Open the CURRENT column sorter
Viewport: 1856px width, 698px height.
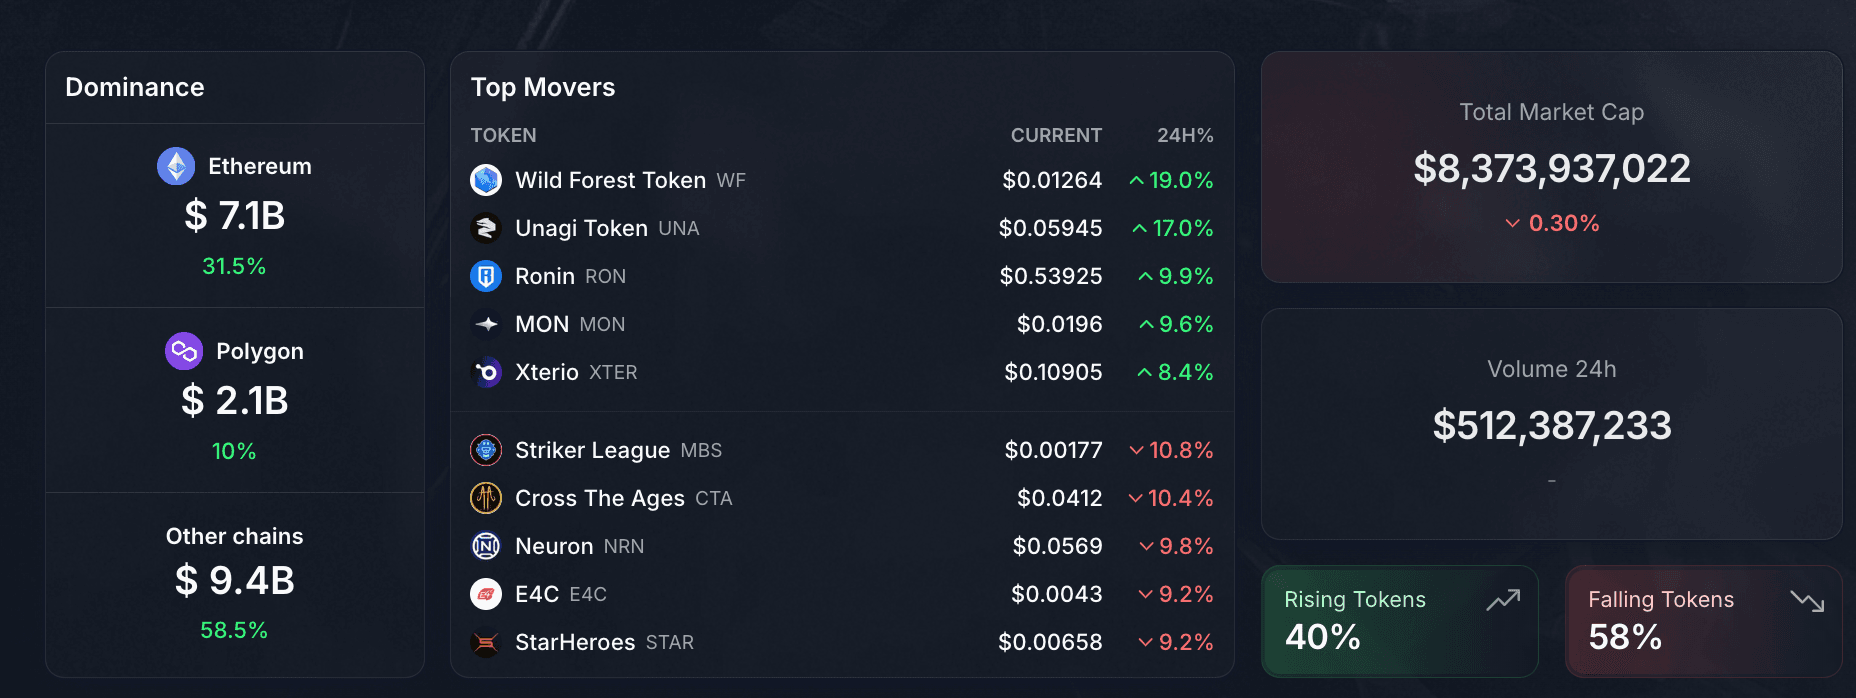tap(1056, 135)
